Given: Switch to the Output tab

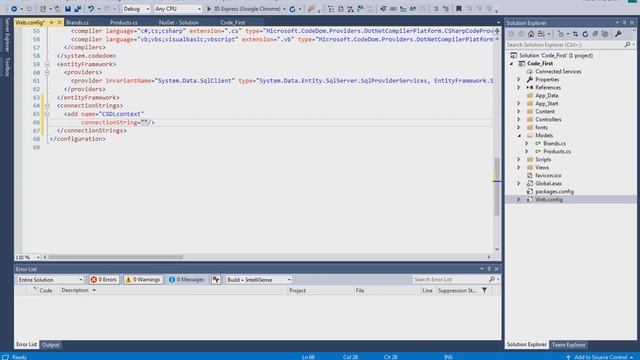Looking at the screenshot, I should coord(51,344).
